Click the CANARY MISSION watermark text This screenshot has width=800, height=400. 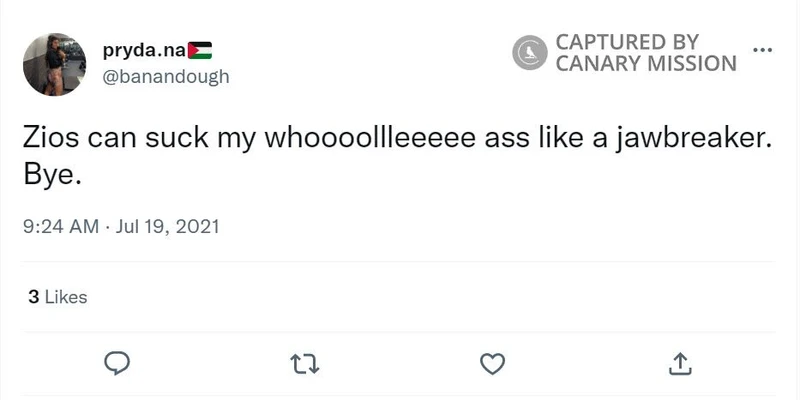tap(645, 64)
